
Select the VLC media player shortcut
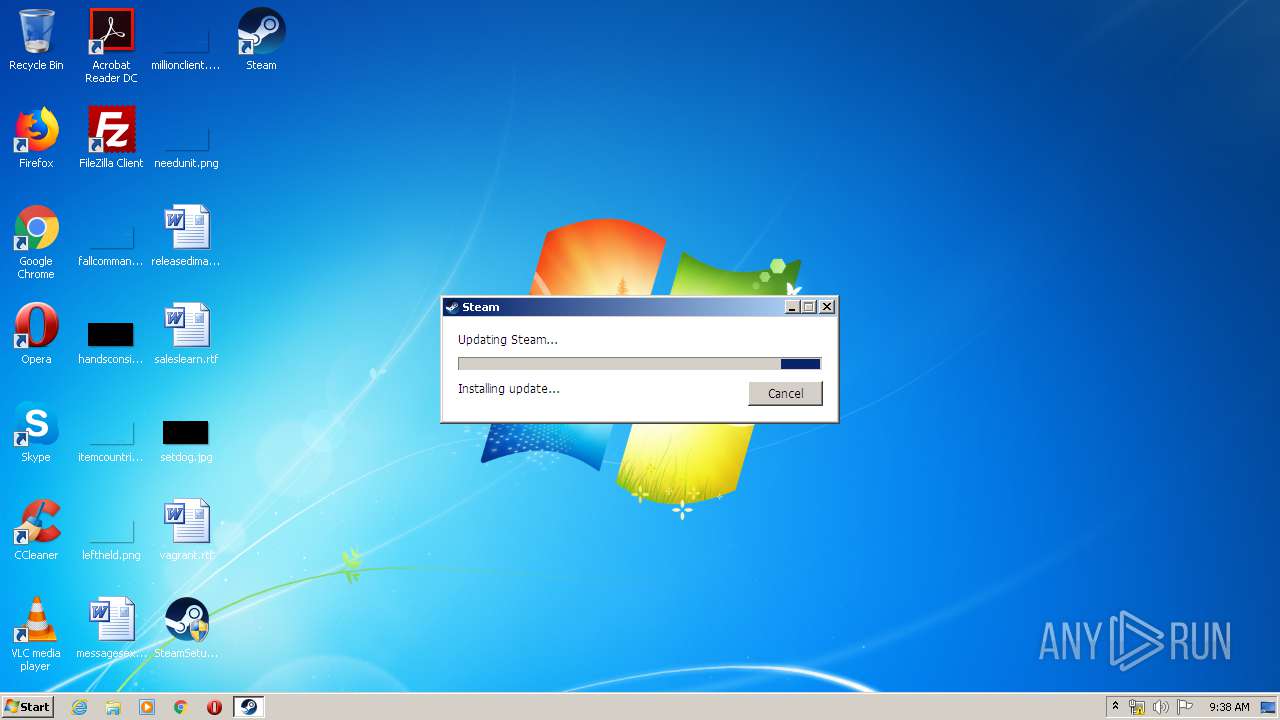[36, 634]
